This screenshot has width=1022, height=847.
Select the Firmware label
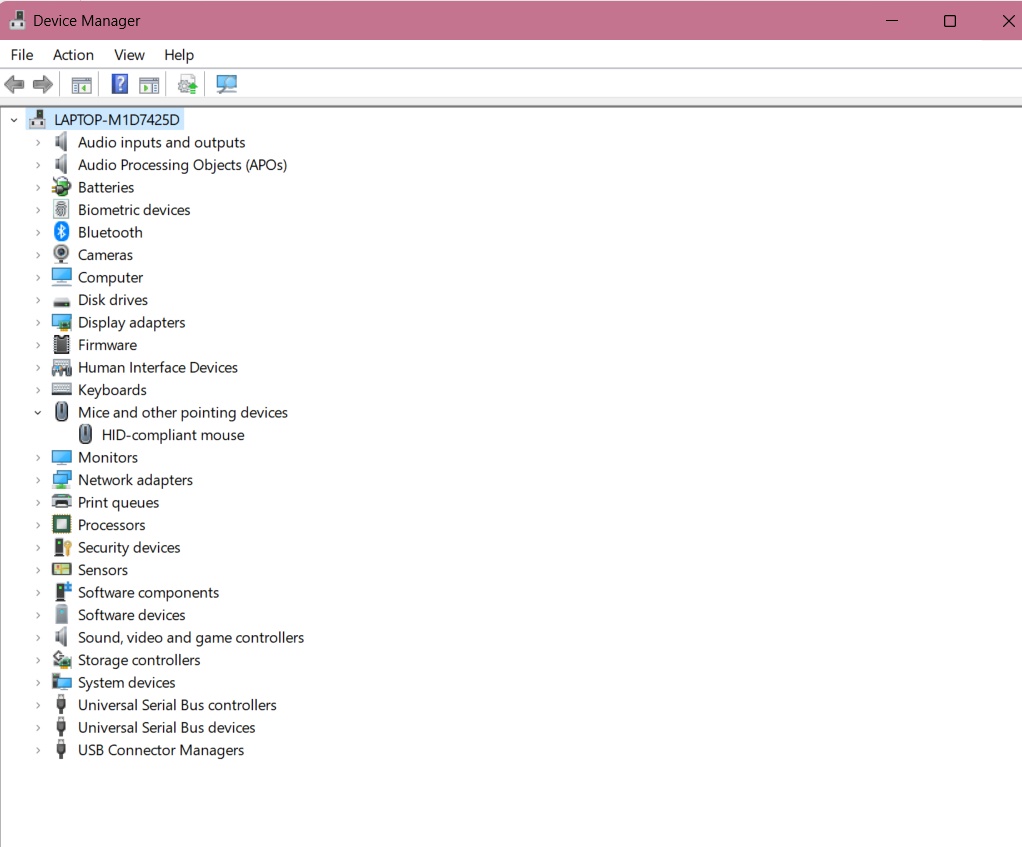(108, 345)
